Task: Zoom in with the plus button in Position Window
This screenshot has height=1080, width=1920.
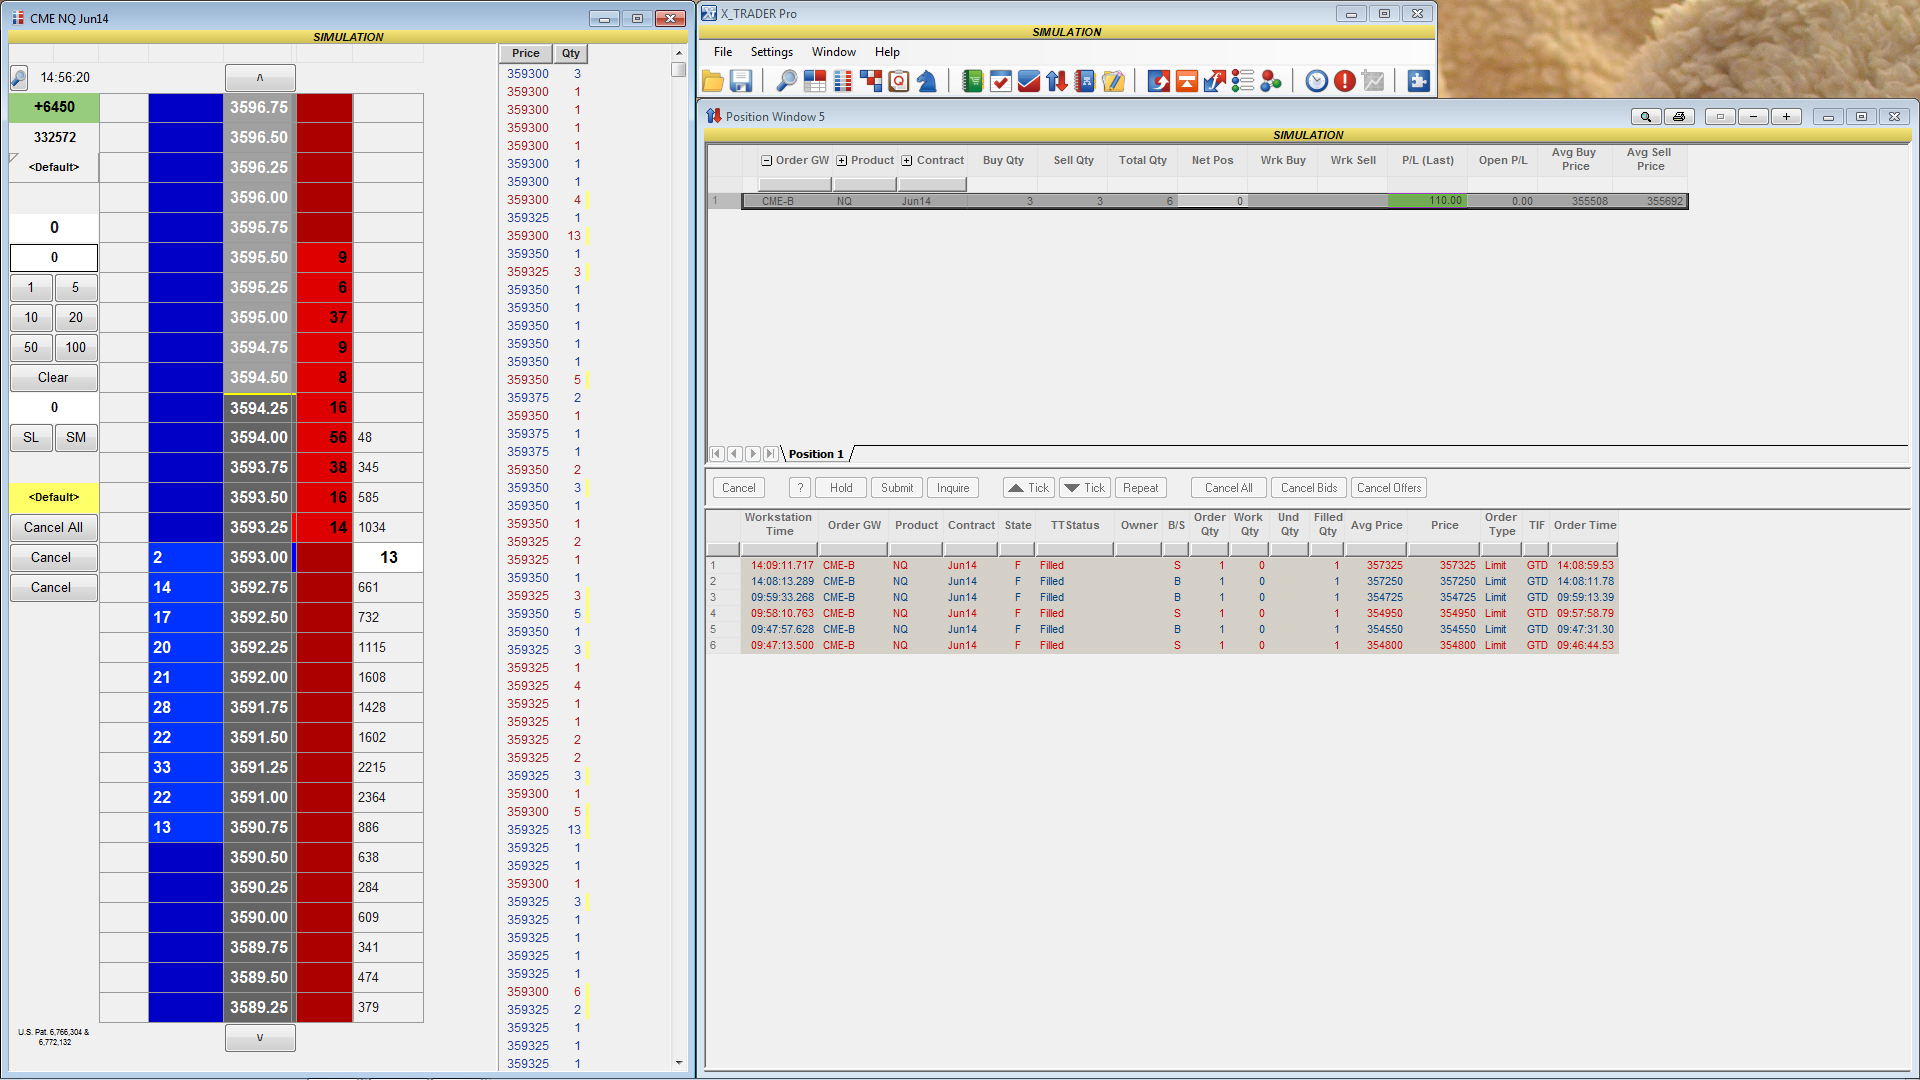Action: 1786,117
